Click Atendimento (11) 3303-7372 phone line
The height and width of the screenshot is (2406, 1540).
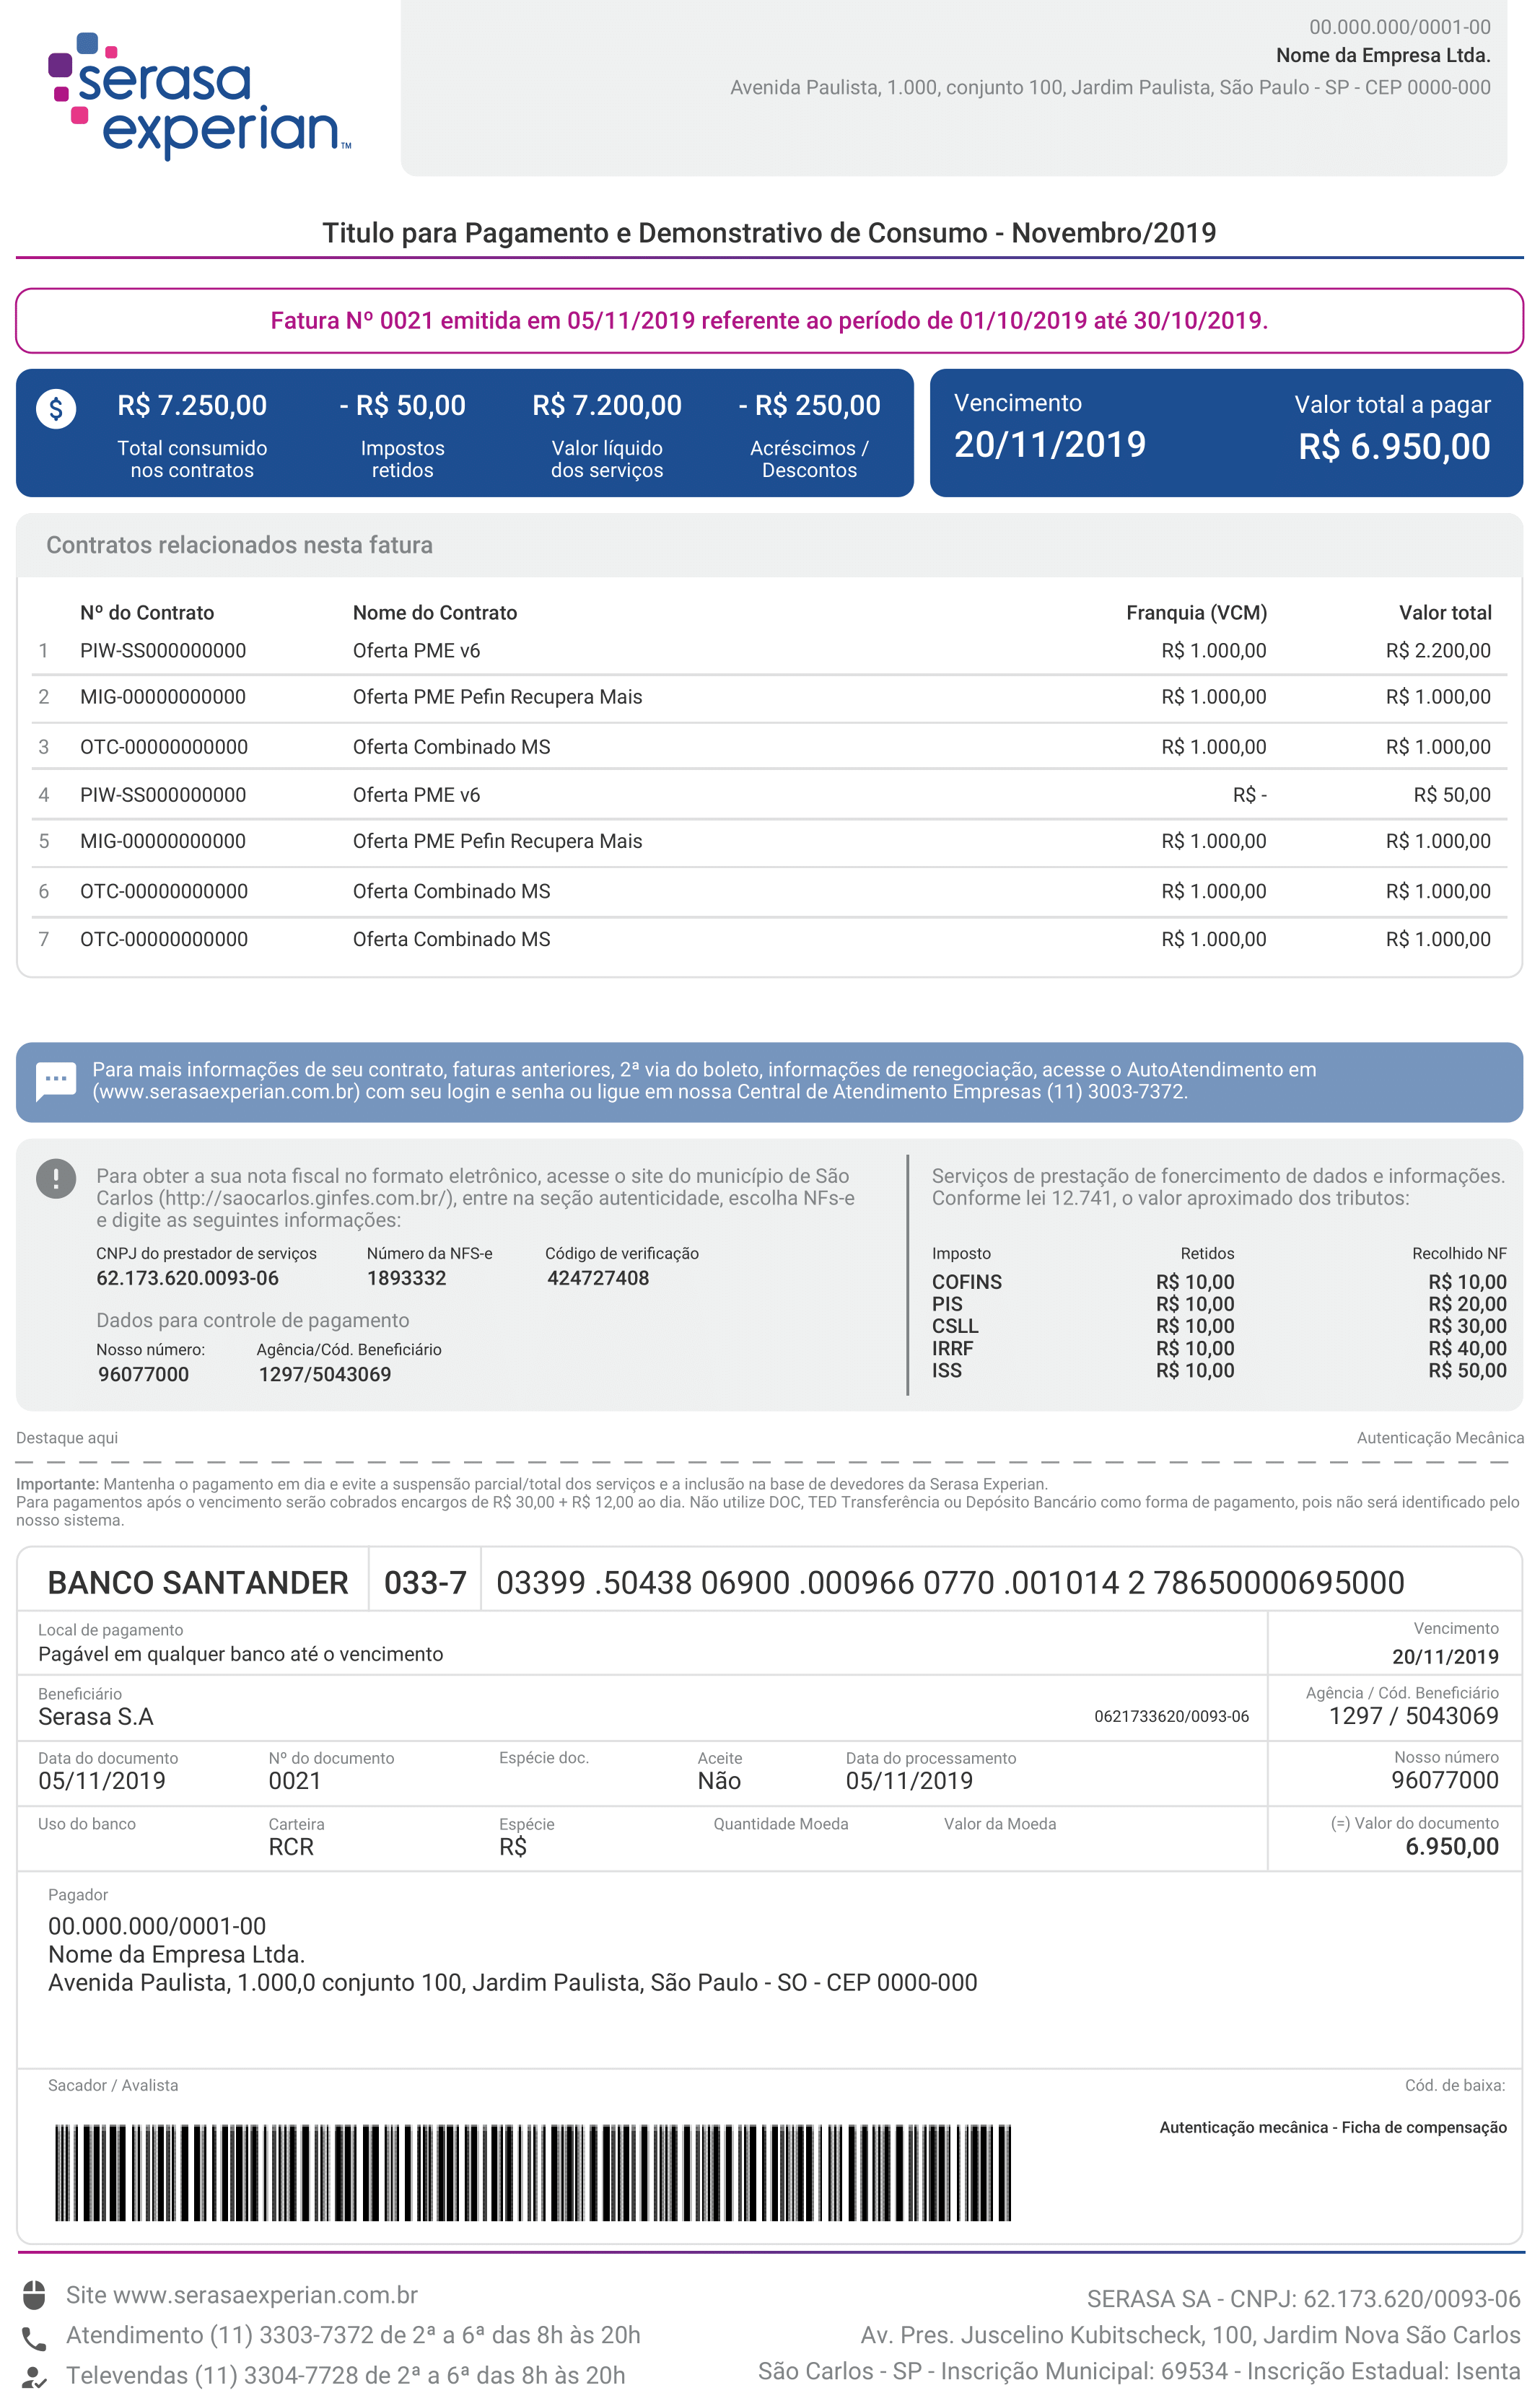[353, 2335]
